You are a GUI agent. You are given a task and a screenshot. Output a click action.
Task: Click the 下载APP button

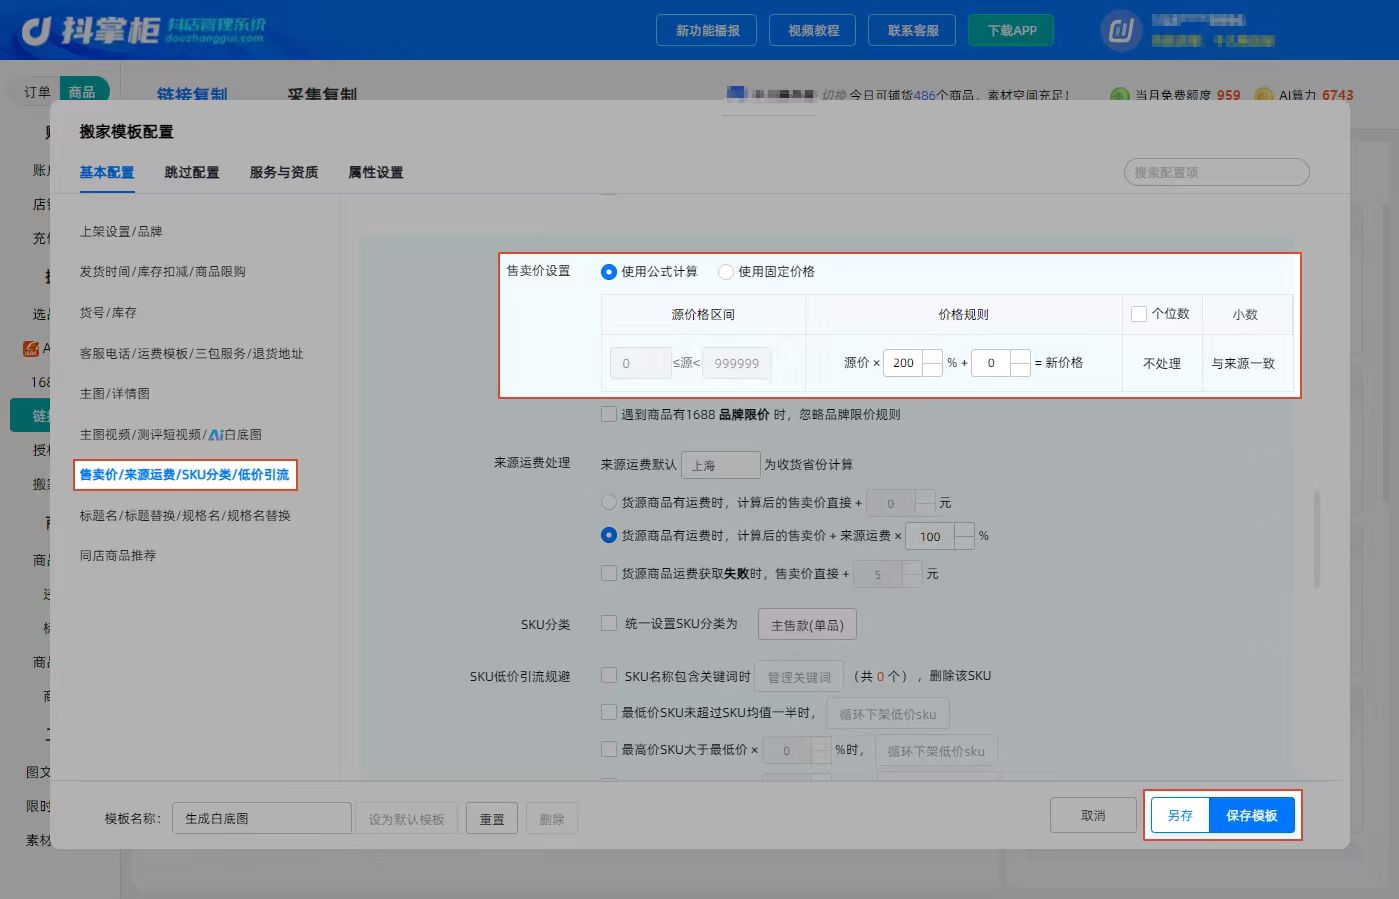pyautogui.click(x=1012, y=30)
